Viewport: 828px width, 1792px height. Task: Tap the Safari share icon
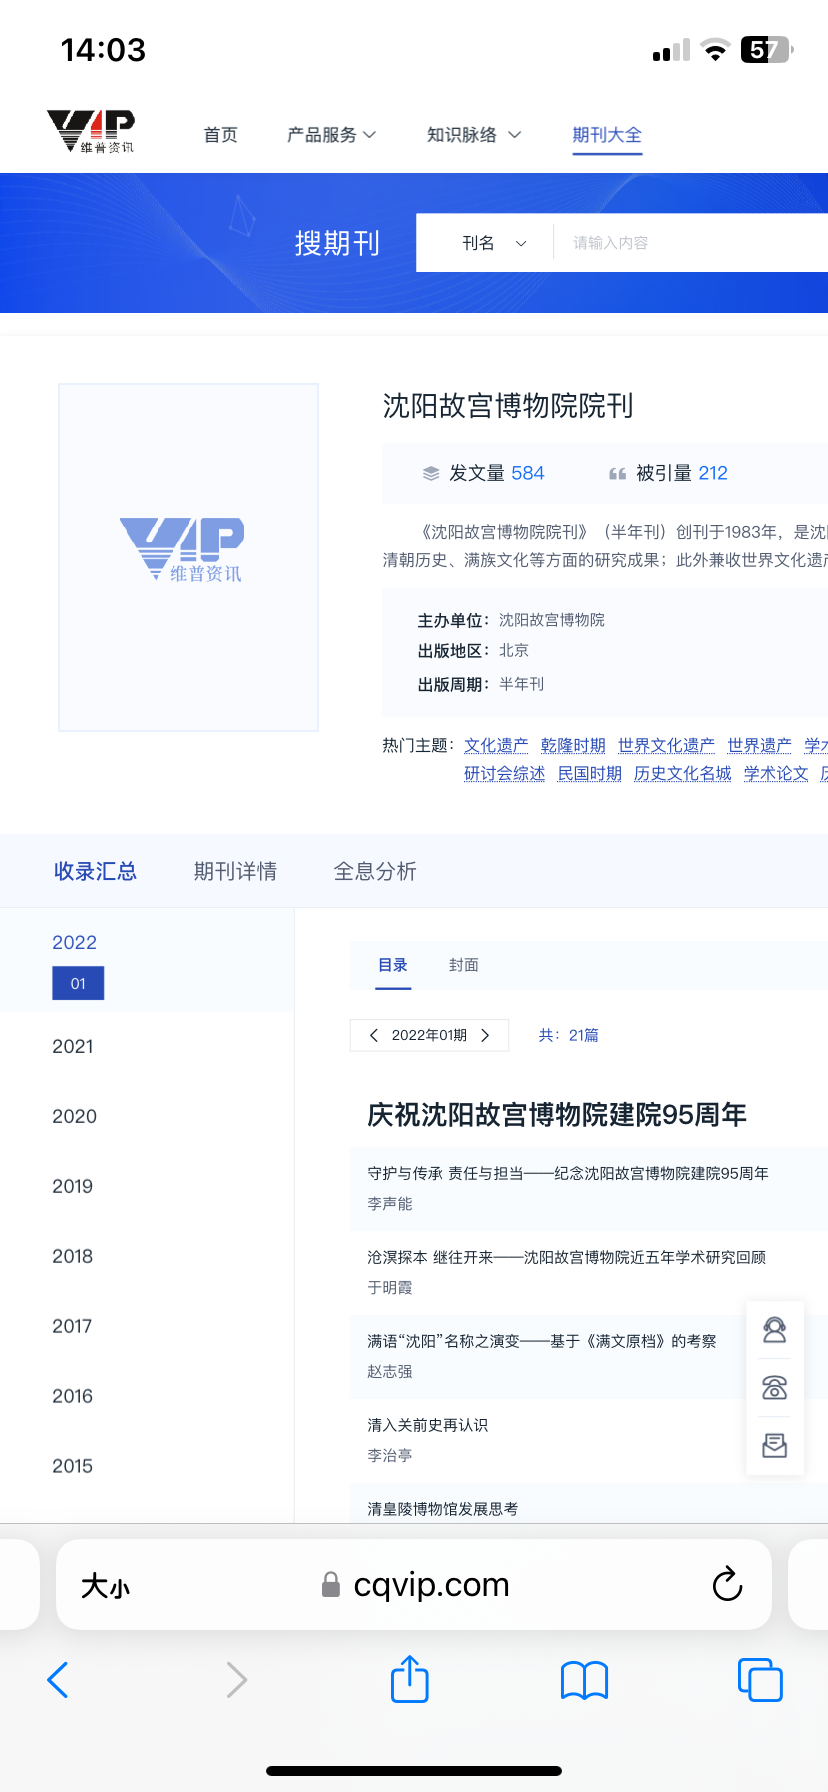[409, 1679]
